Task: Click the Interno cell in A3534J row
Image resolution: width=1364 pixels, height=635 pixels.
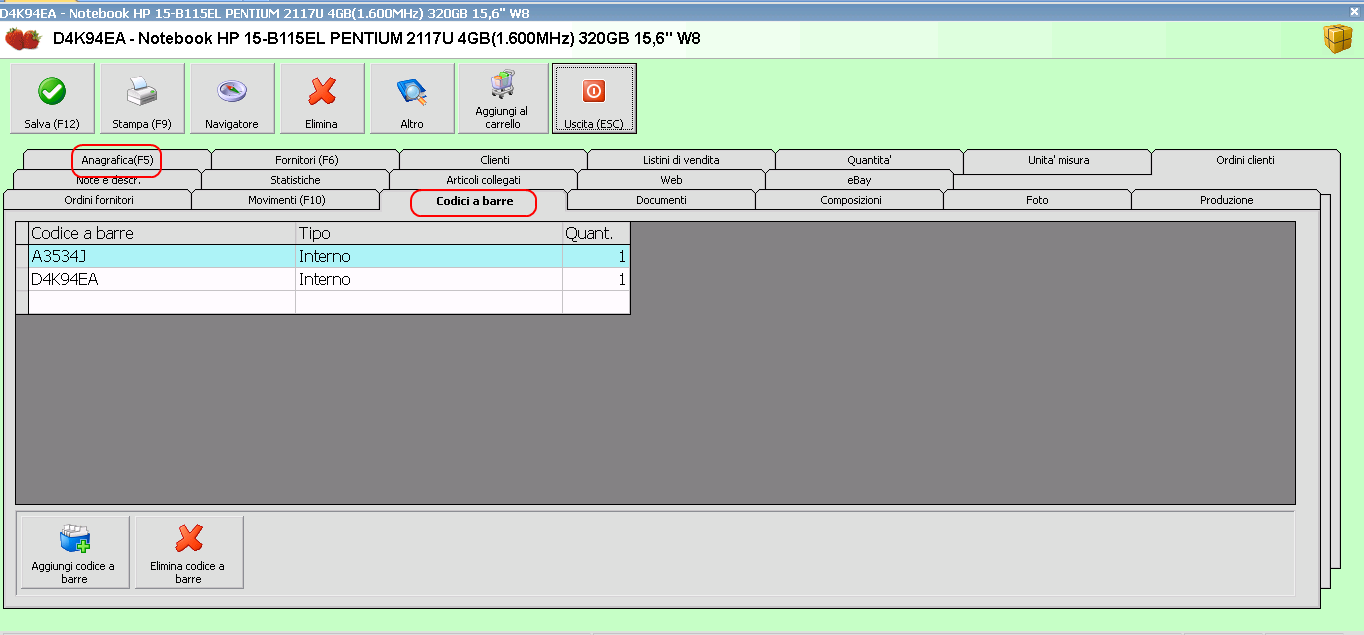Action: coord(429,256)
